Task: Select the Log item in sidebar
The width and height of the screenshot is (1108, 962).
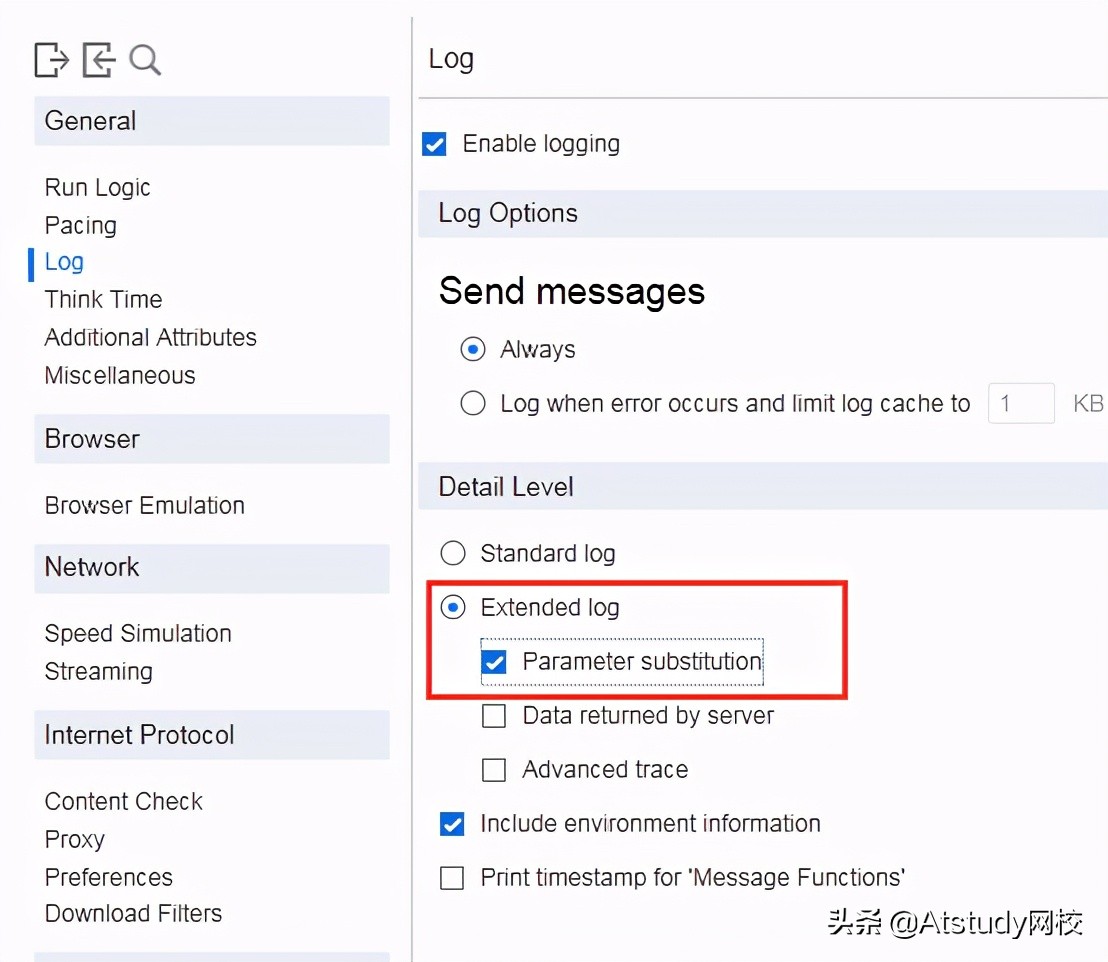Action: 64,262
